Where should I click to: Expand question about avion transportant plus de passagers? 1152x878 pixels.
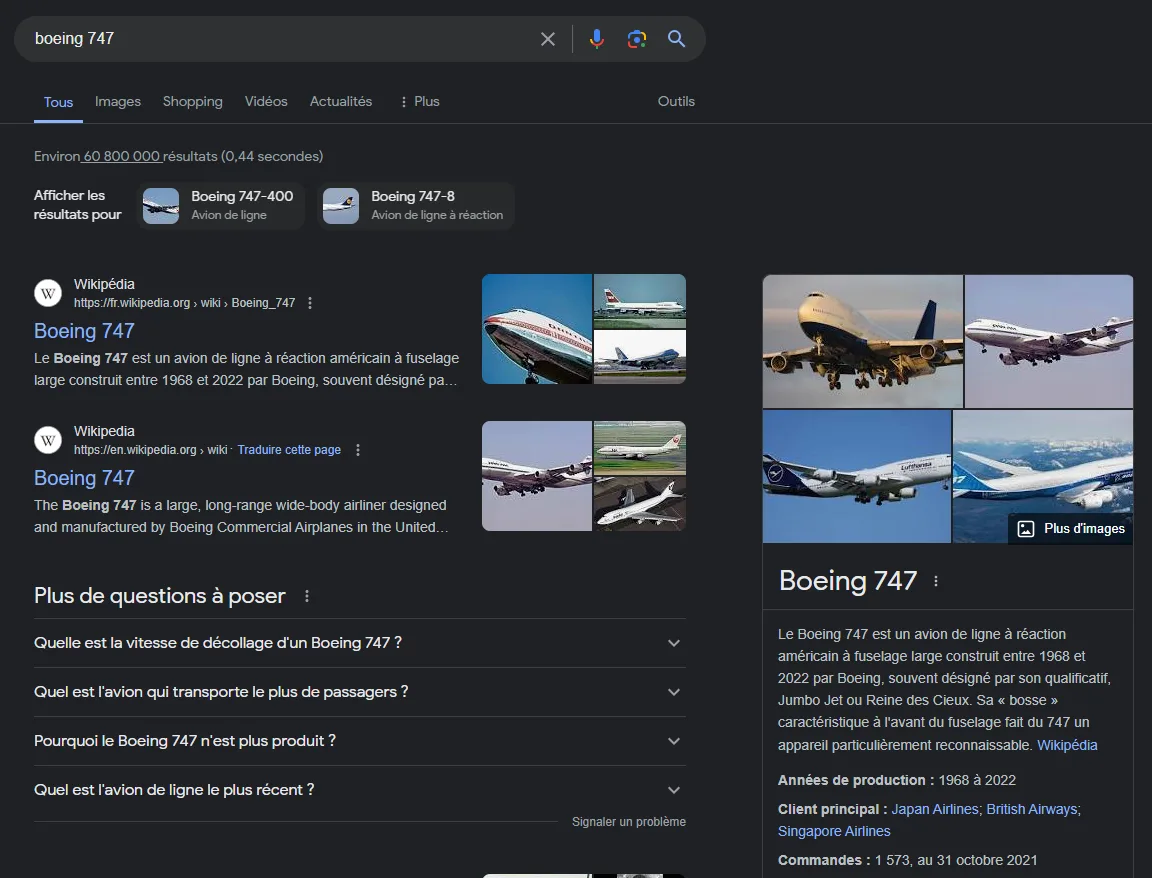coord(359,692)
